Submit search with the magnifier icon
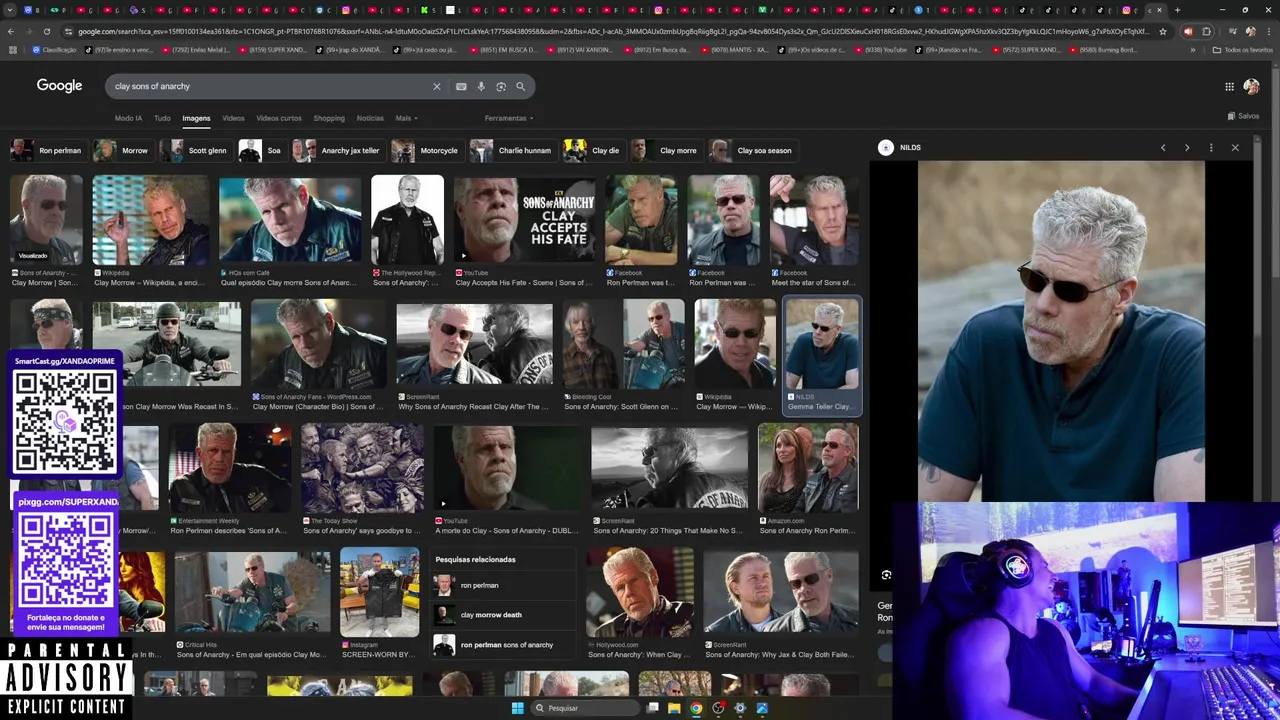 coord(520,86)
